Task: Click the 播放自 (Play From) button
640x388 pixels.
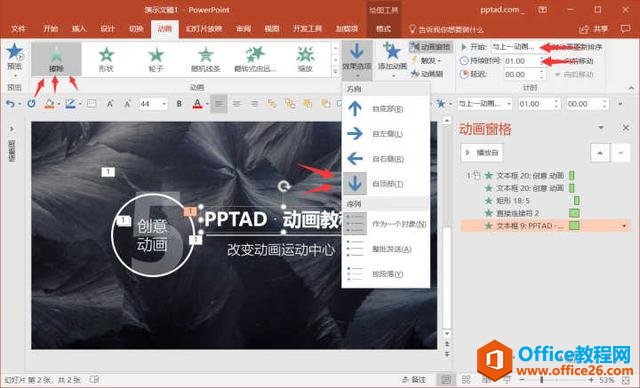Action: coord(482,153)
